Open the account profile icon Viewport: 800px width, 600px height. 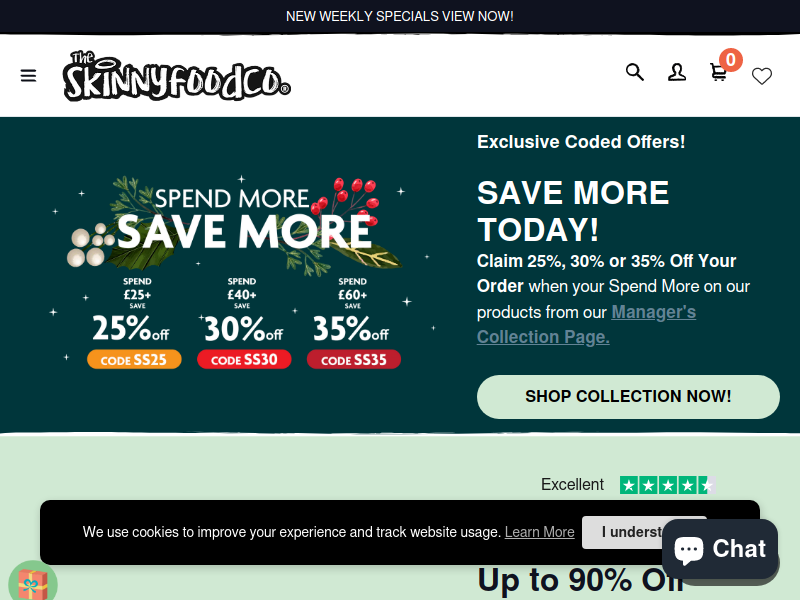(x=677, y=72)
